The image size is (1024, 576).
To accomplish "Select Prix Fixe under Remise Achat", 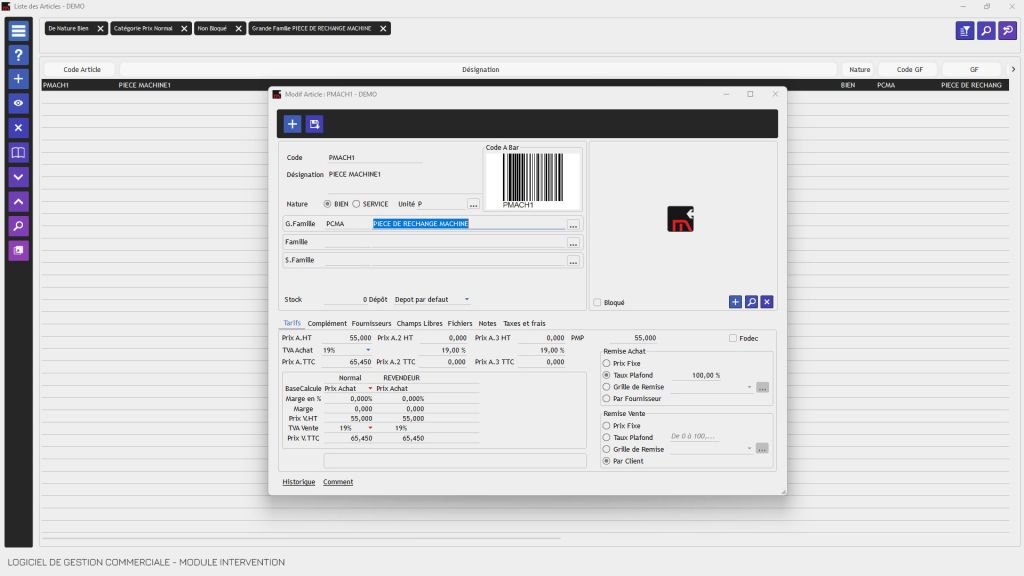I will point(606,363).
